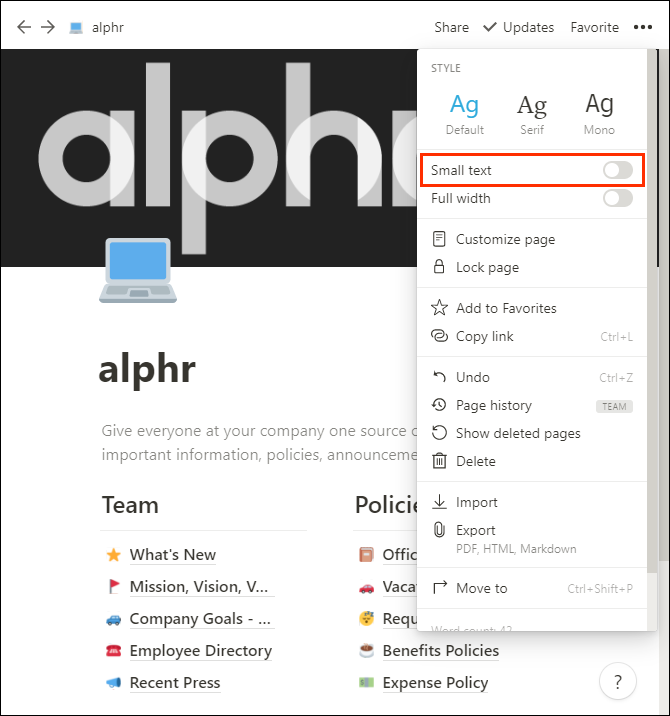Click the star icon Add to Favorites
Image resolution: width=670 pixels, height=716 pixels.
point(439,308)
